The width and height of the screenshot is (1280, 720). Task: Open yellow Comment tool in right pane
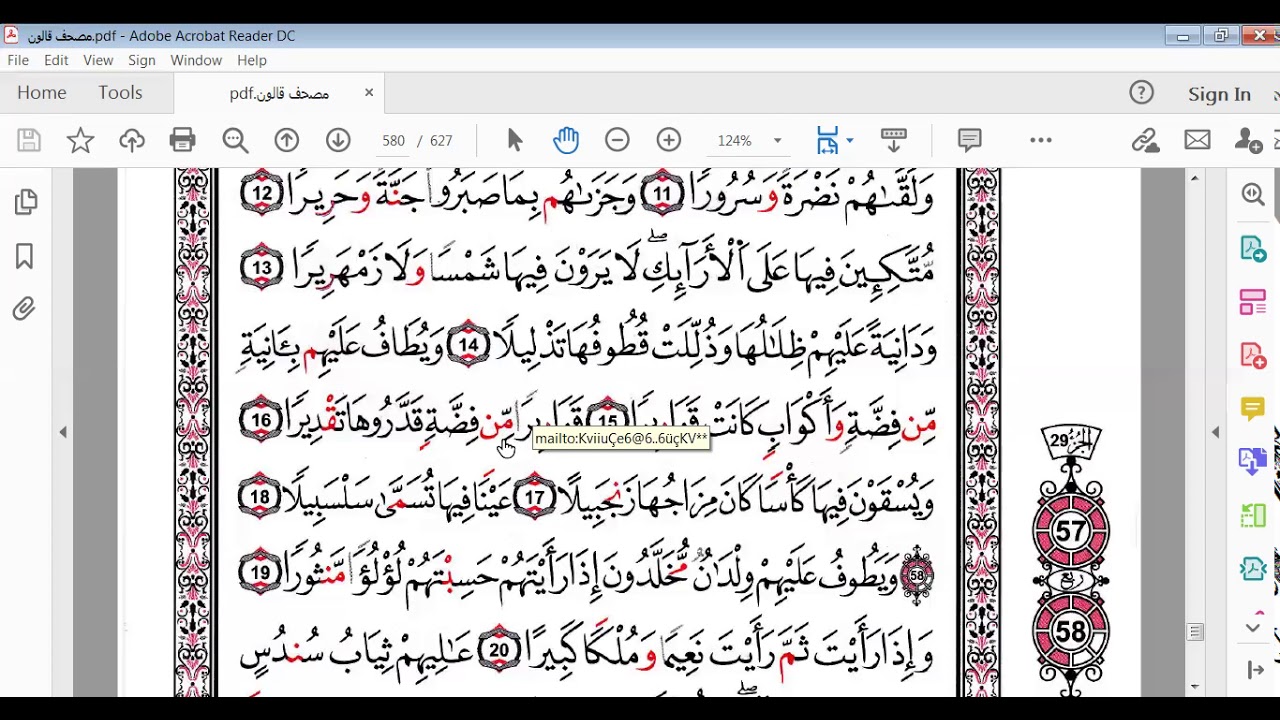[x=1253, y=408]
